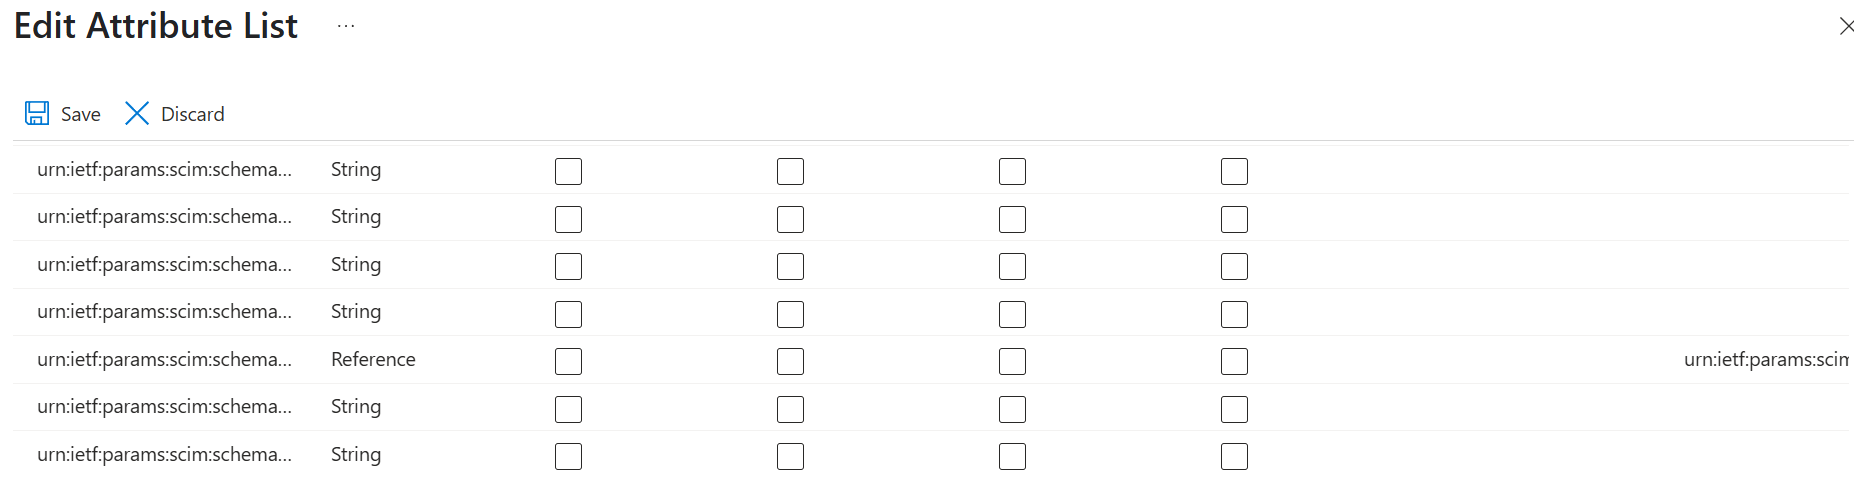
Task: Click the Discard X icon
Action: (137, 113)
